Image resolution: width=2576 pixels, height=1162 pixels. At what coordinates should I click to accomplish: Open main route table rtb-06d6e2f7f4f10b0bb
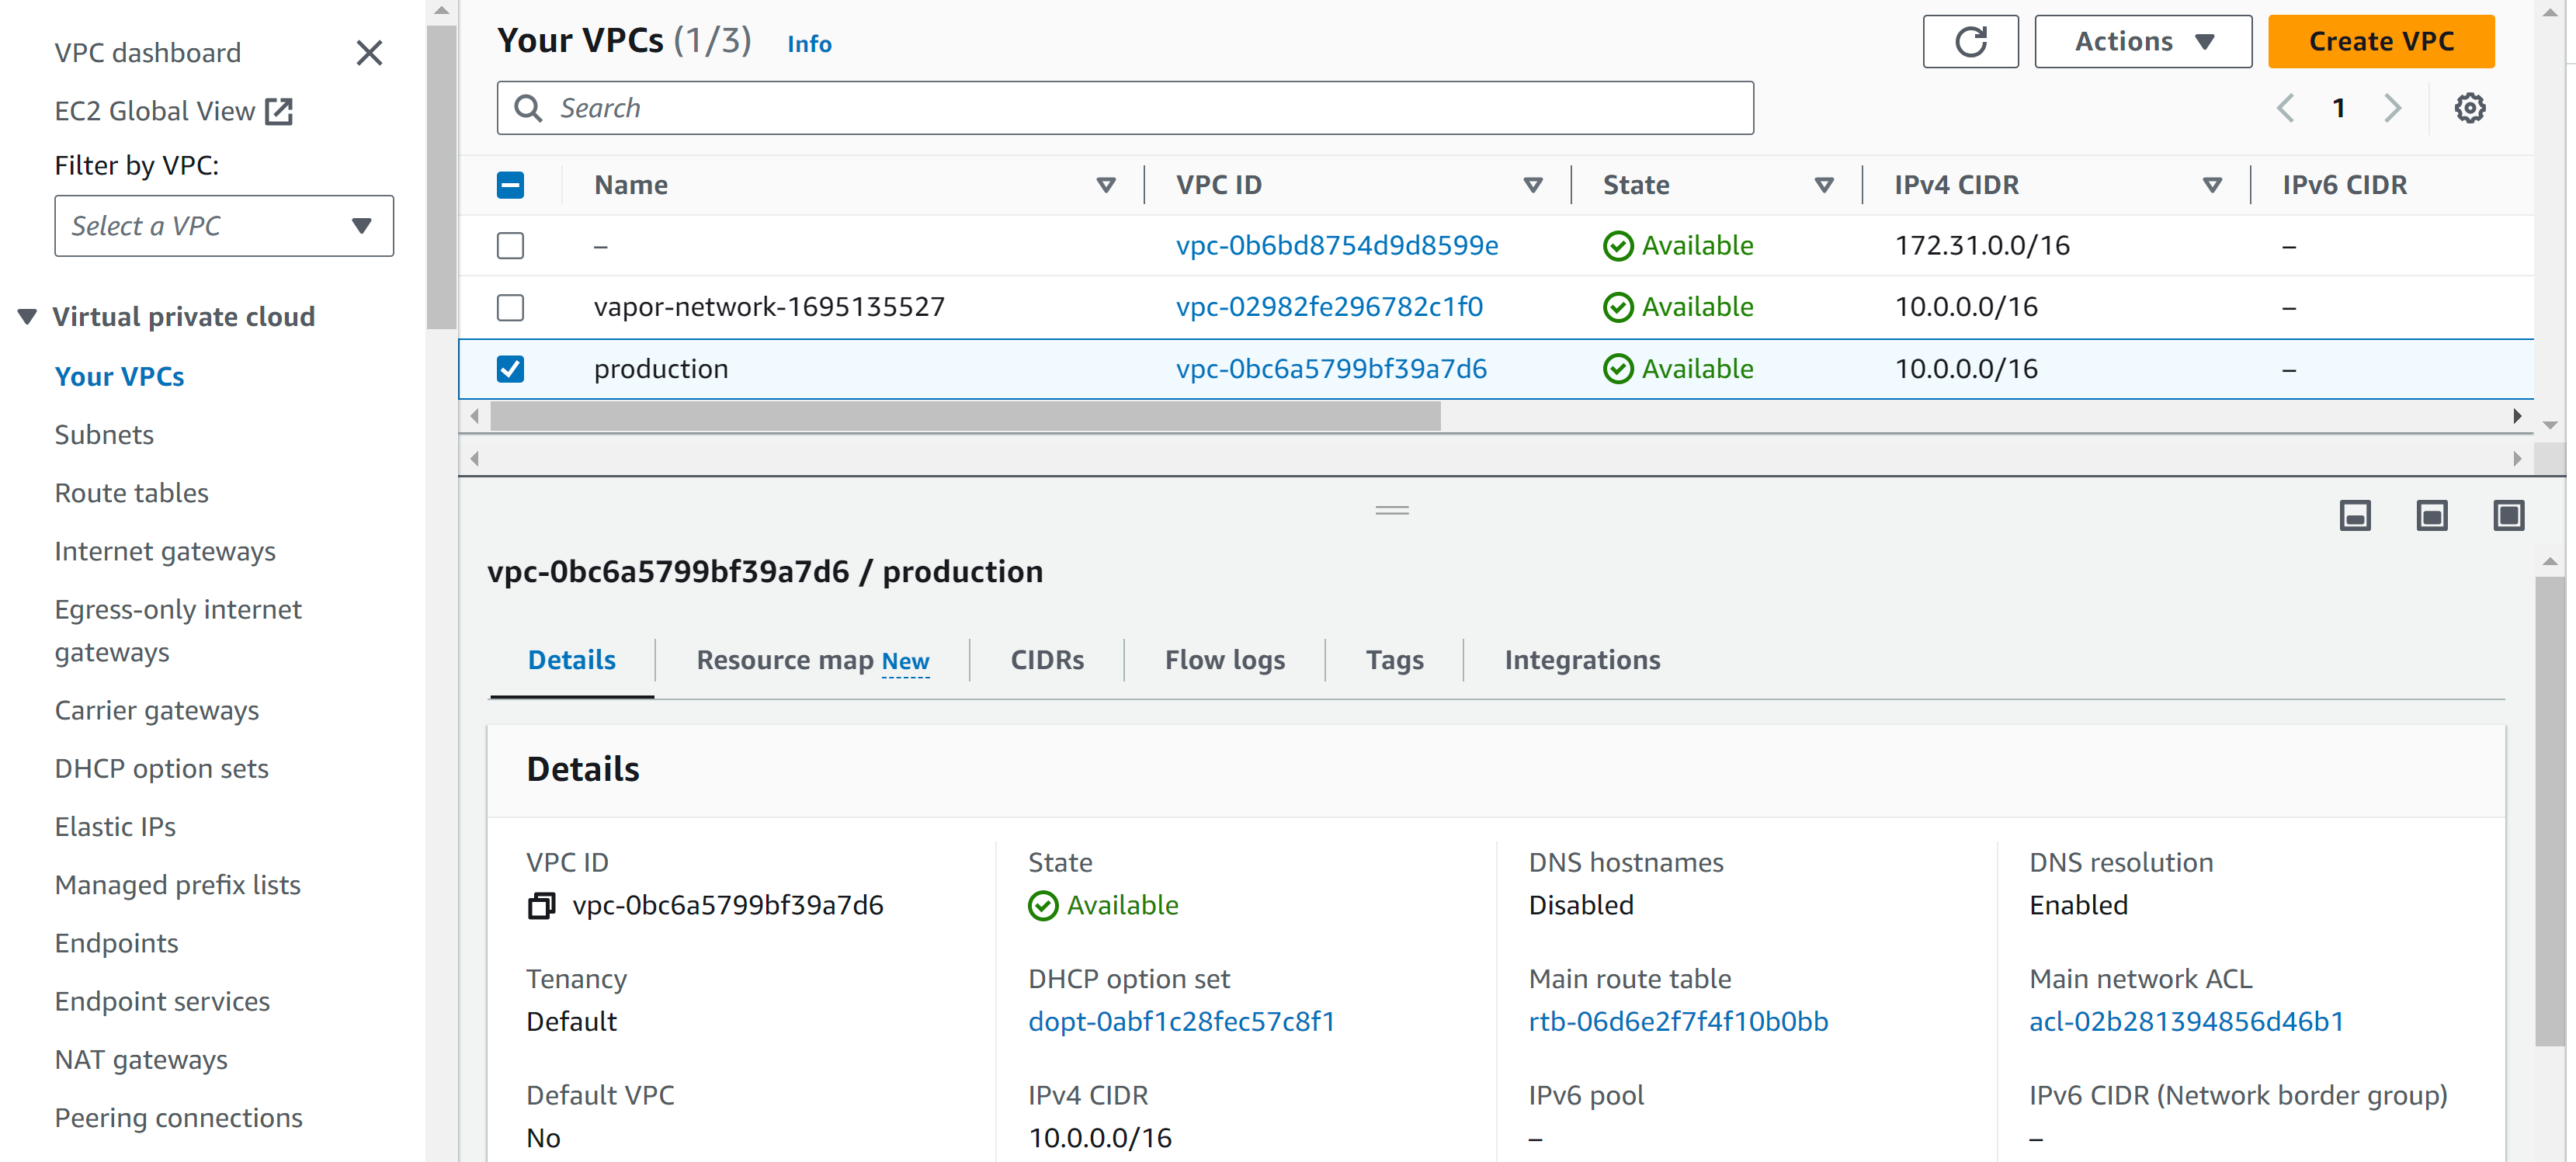click(1678, 1022)
